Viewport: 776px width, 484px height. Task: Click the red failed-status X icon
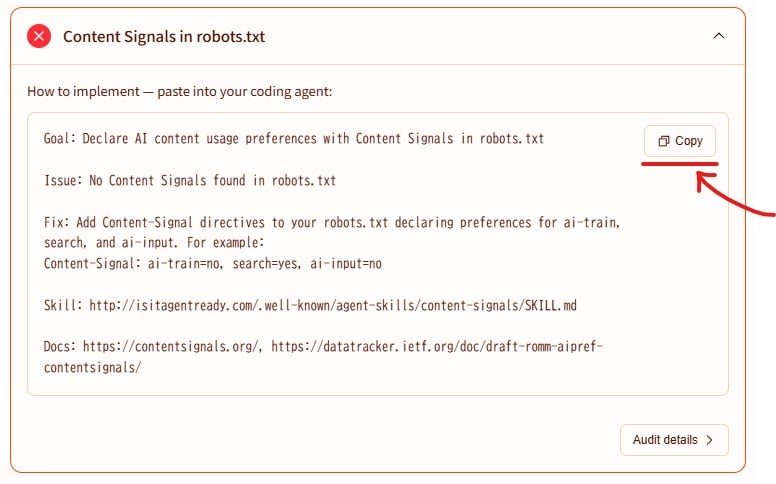[x=39, y=36]
